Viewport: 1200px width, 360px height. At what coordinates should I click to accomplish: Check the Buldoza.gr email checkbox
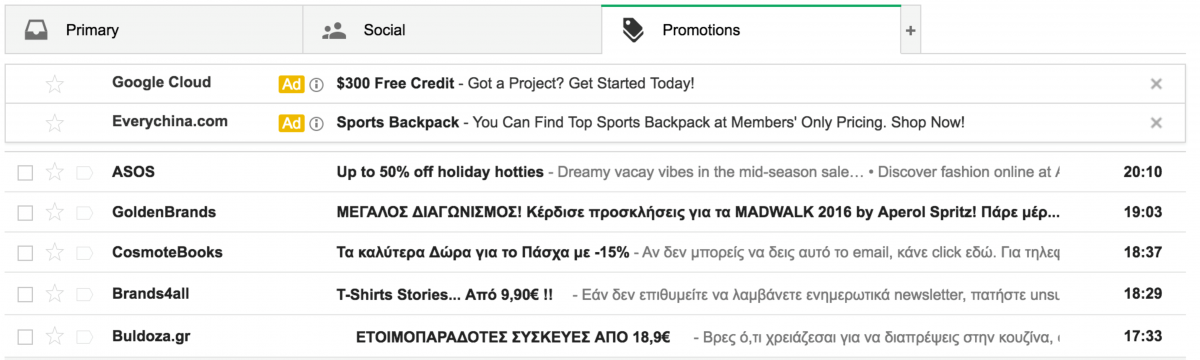(x=25, y=336)
